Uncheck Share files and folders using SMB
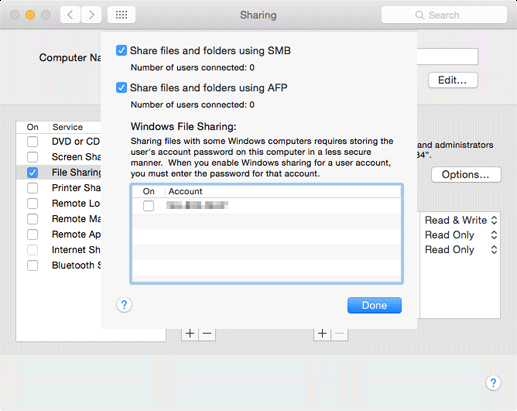The width and height of the screenshot is (517, 411). (121, 51)
